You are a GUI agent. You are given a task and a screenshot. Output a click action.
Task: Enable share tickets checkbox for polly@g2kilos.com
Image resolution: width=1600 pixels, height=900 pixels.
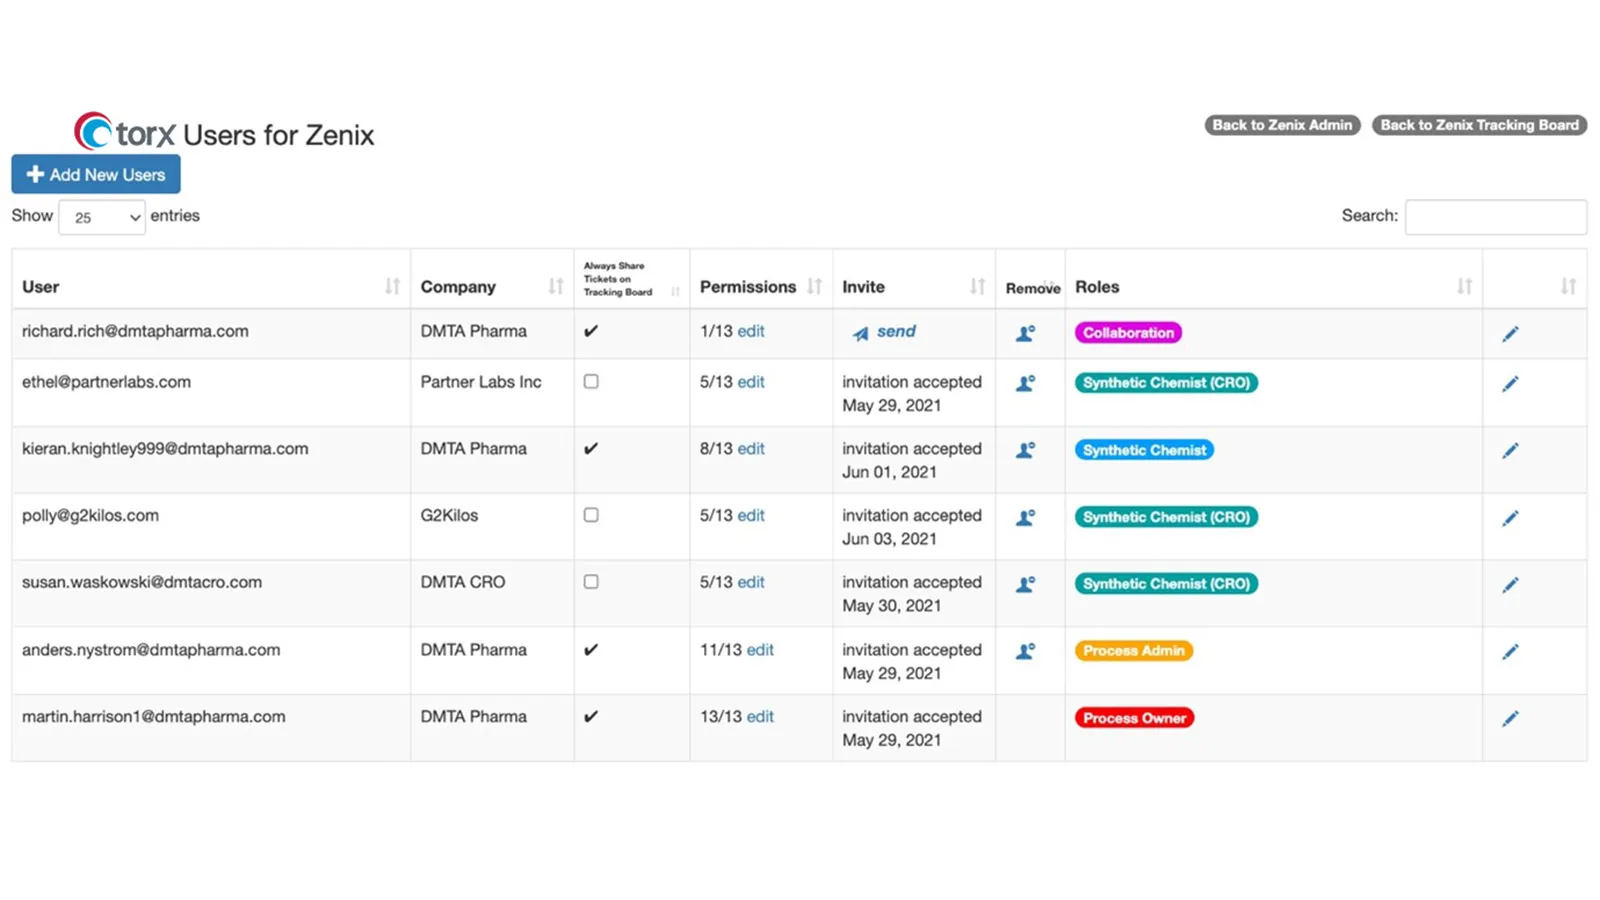pyautogui.click(x=591, y=516)
